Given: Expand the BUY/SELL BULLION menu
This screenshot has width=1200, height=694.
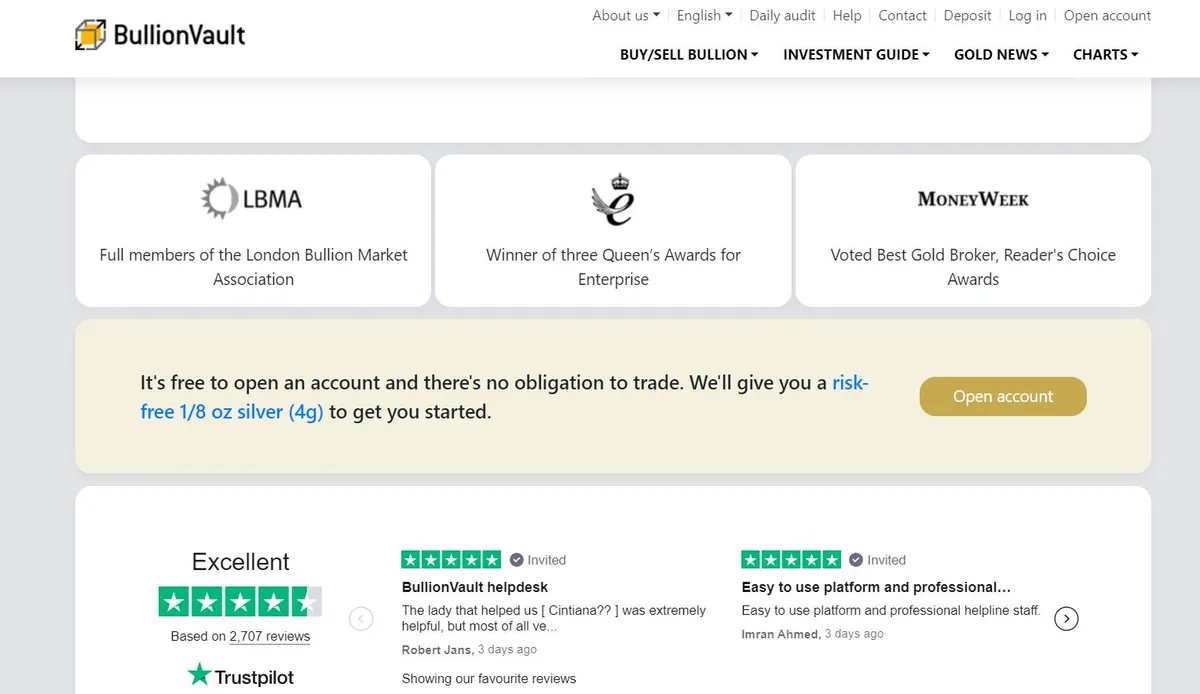Looking at the screenshot, I should [689, 54].
